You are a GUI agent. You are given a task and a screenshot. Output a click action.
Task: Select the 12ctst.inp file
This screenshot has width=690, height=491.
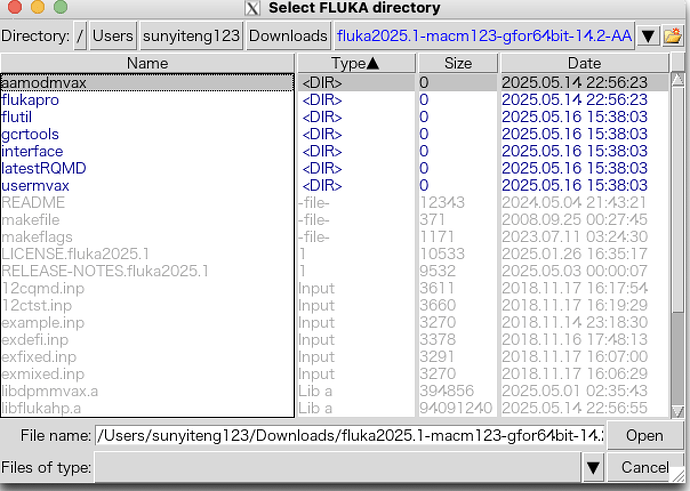tap(37, 306)
